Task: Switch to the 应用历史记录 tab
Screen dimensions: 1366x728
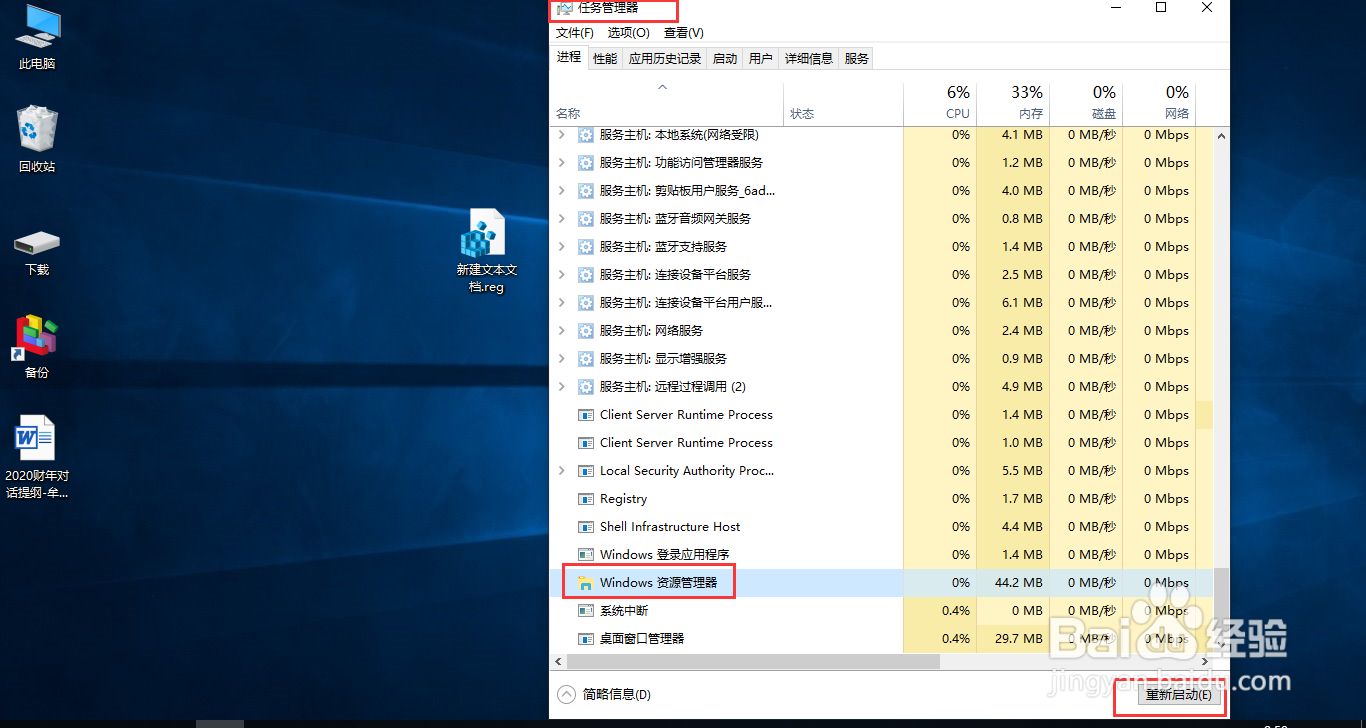Action: [x=665, y=59]
